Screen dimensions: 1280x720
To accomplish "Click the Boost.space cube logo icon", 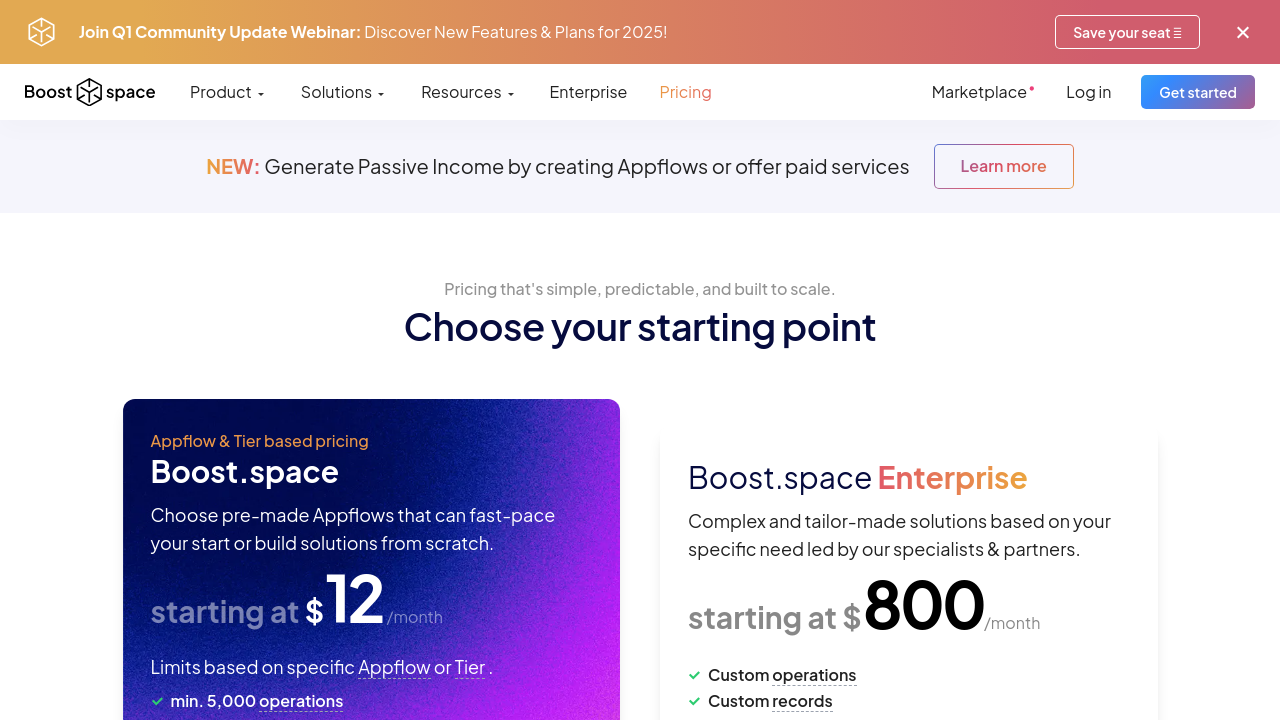I will pos(89,92).
